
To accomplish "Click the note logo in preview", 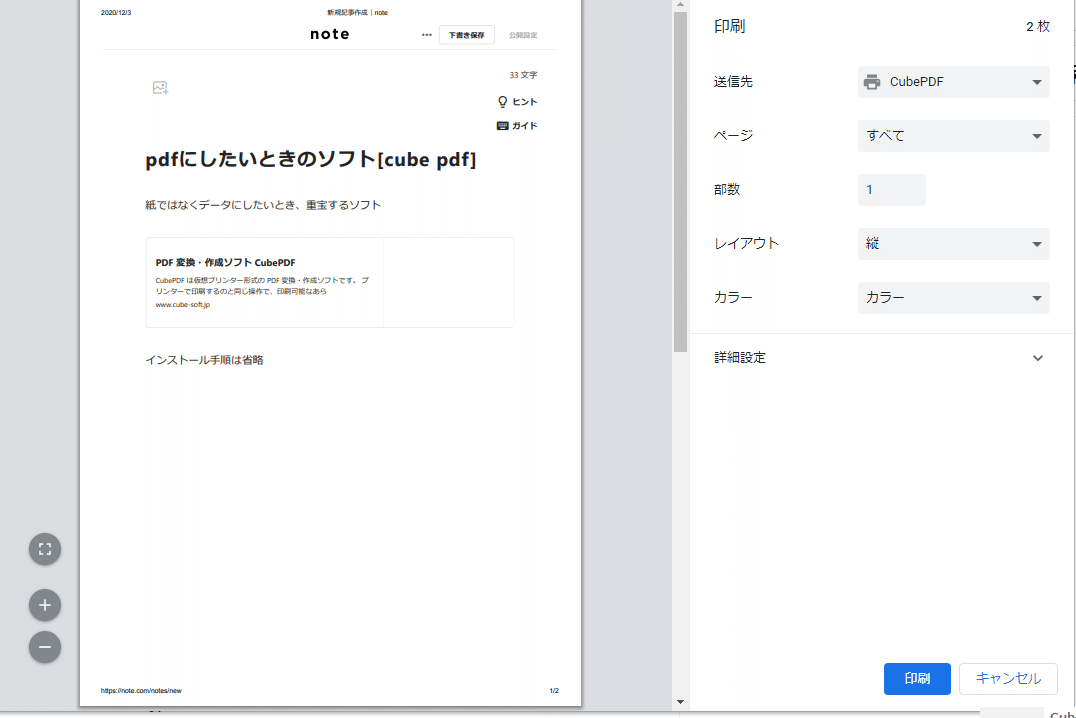I will (x=329, y=34).
